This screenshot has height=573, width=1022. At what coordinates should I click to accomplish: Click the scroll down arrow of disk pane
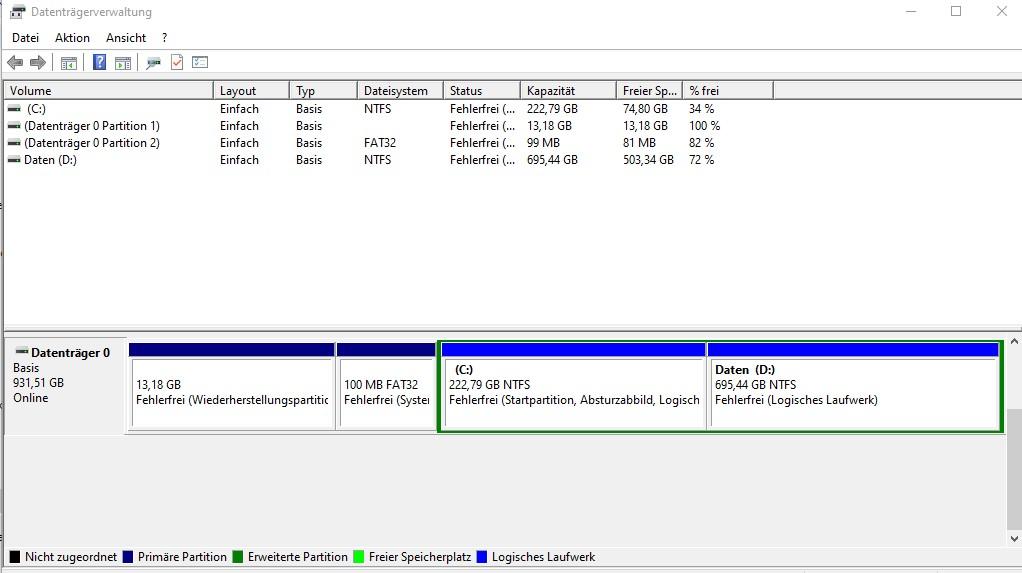(1014, 538)
